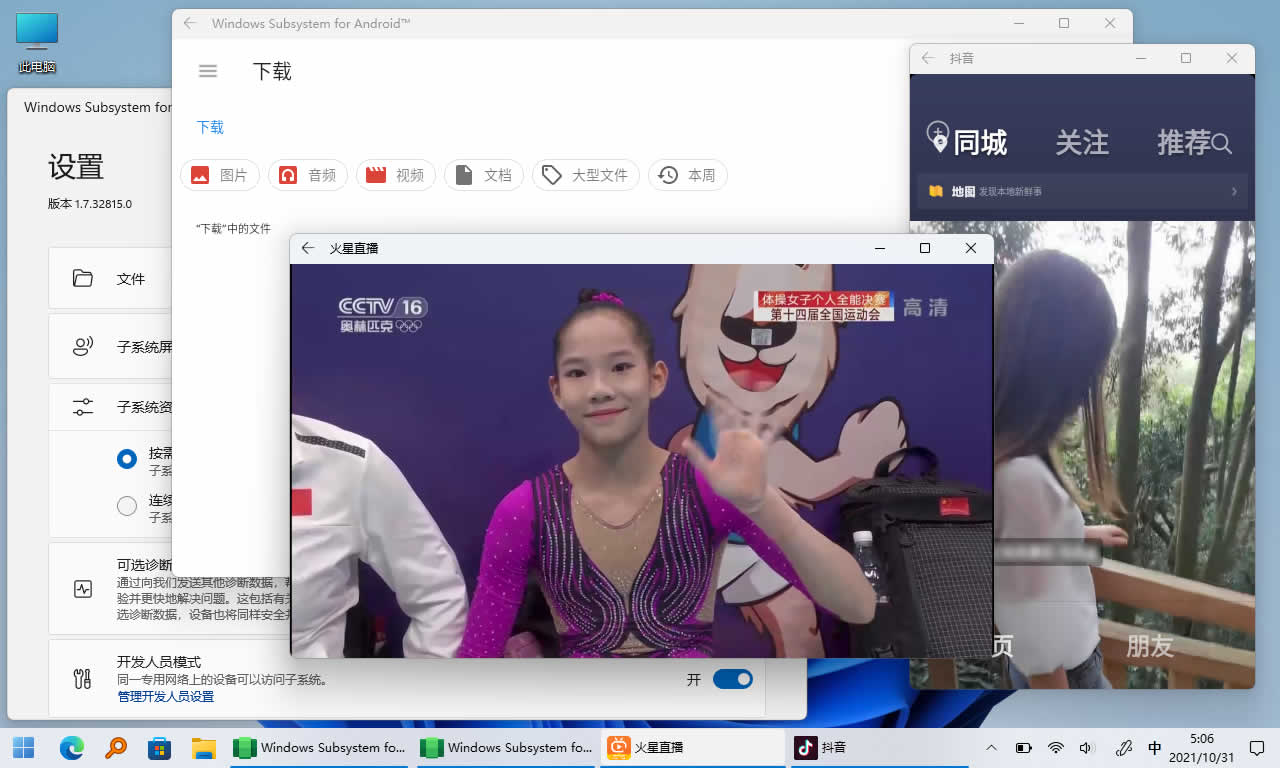The height and width of the screenshot is (768, 1280).
Task: Go back in the 火星直播 window
Action: 308,248
